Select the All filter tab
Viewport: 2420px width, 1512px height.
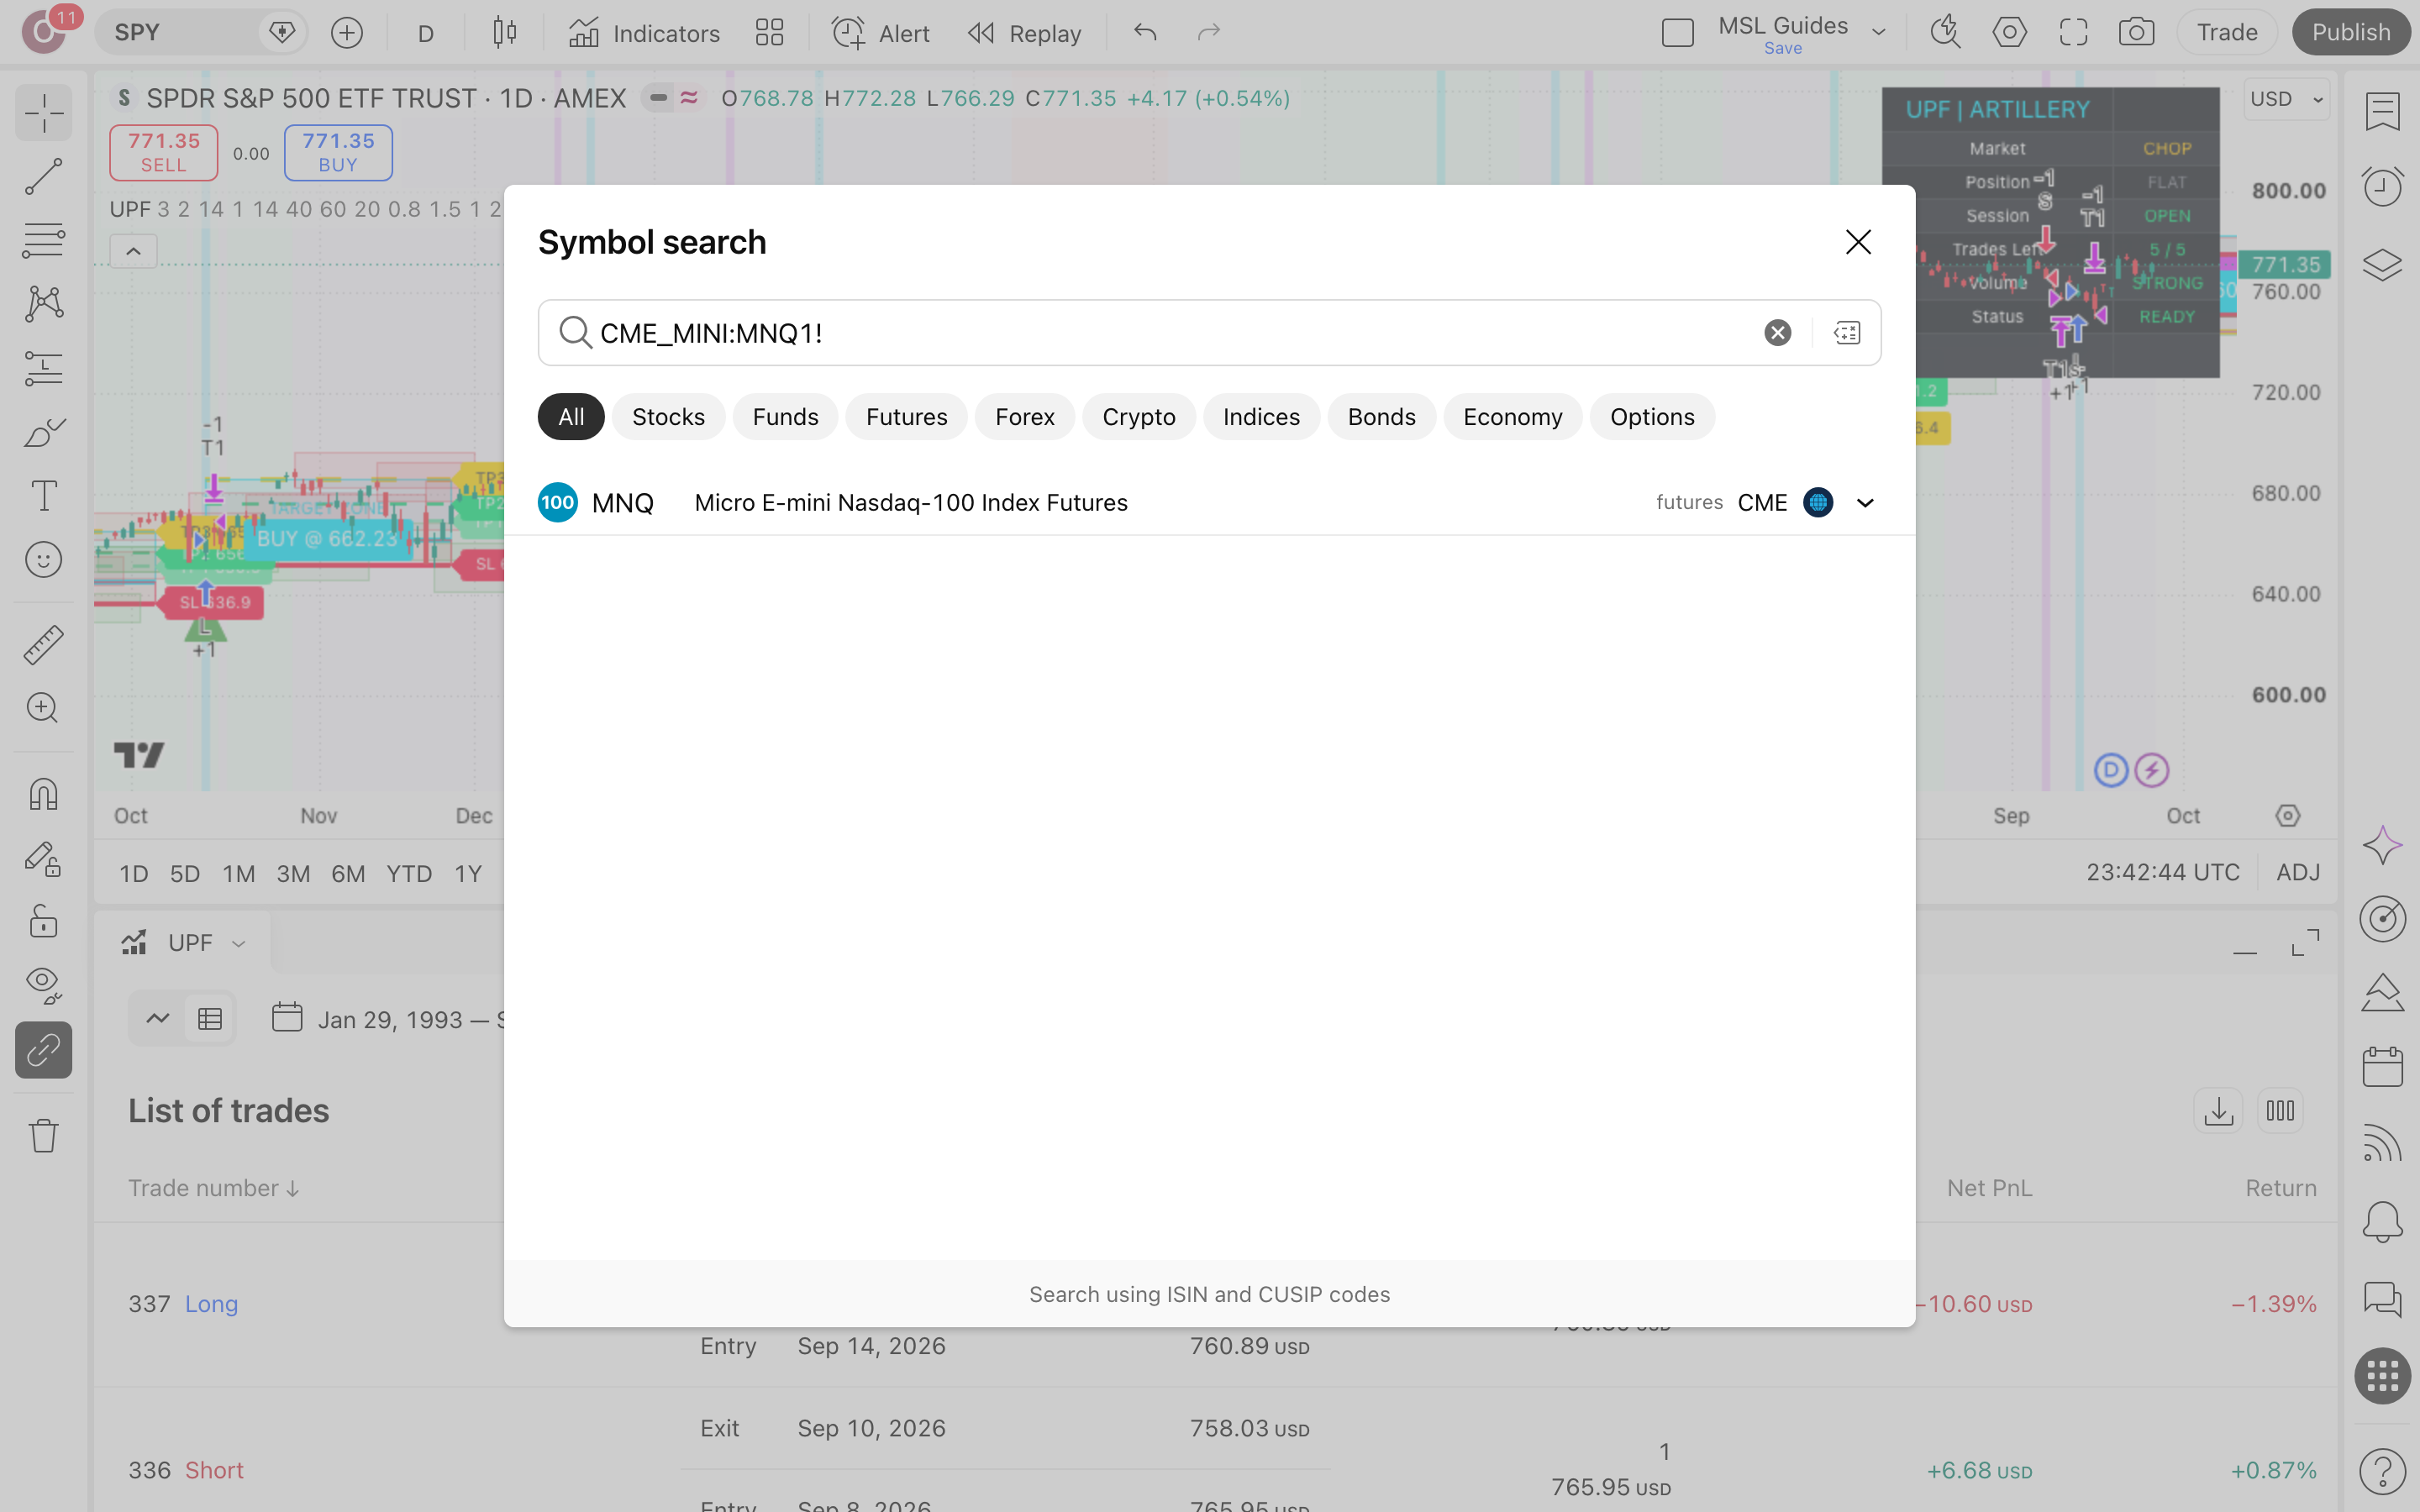tap(571, 417)
